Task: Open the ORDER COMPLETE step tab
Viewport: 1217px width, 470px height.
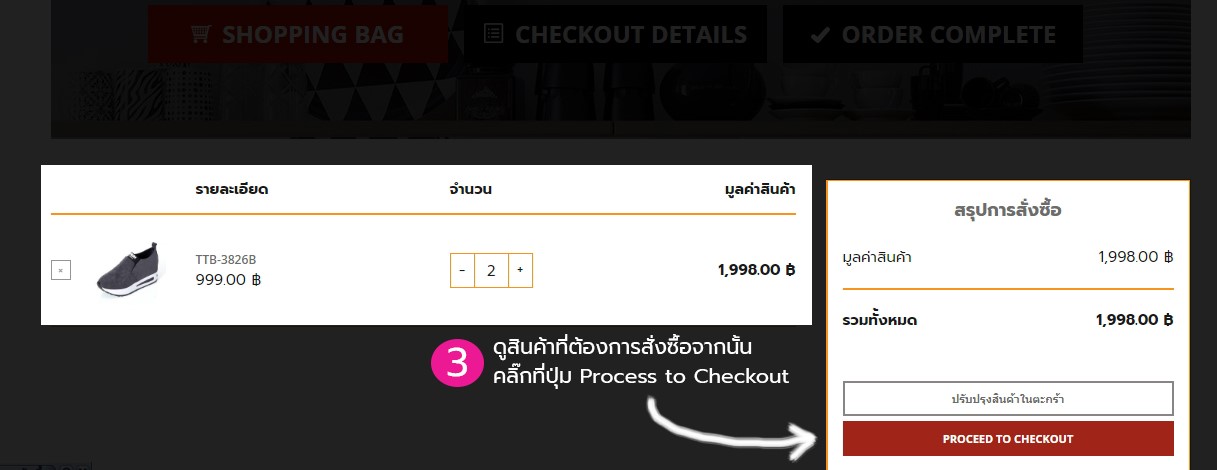Action: point(933,35)
